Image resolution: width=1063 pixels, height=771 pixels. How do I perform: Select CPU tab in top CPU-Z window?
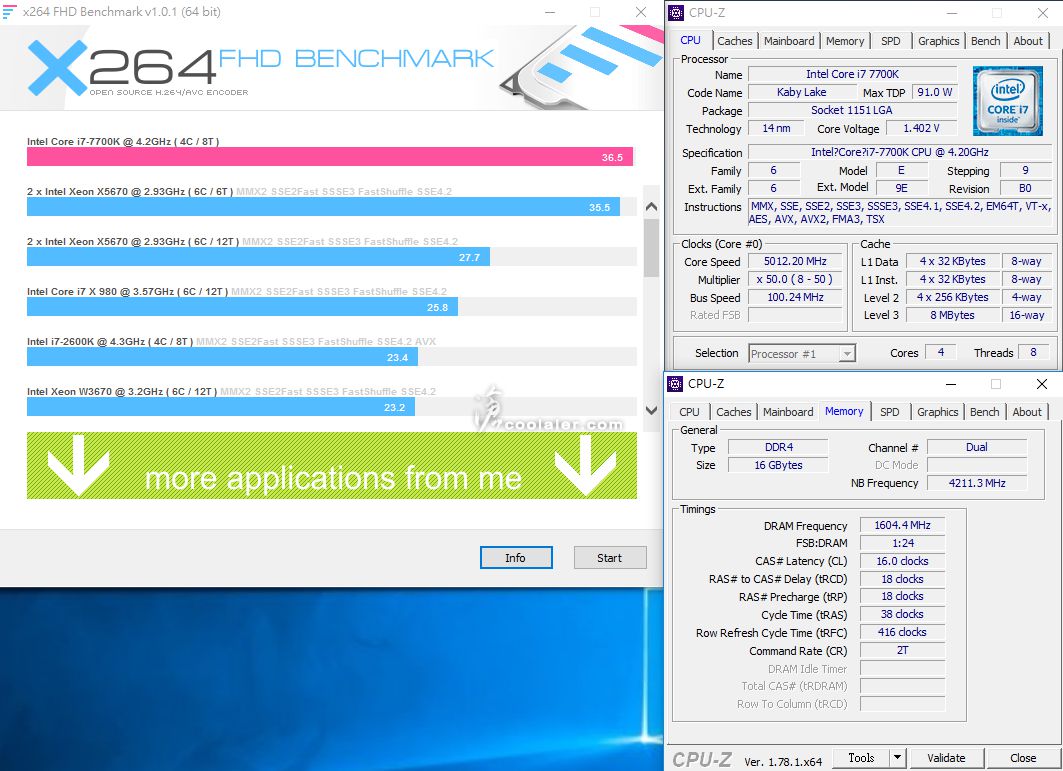tap(690, 40)
